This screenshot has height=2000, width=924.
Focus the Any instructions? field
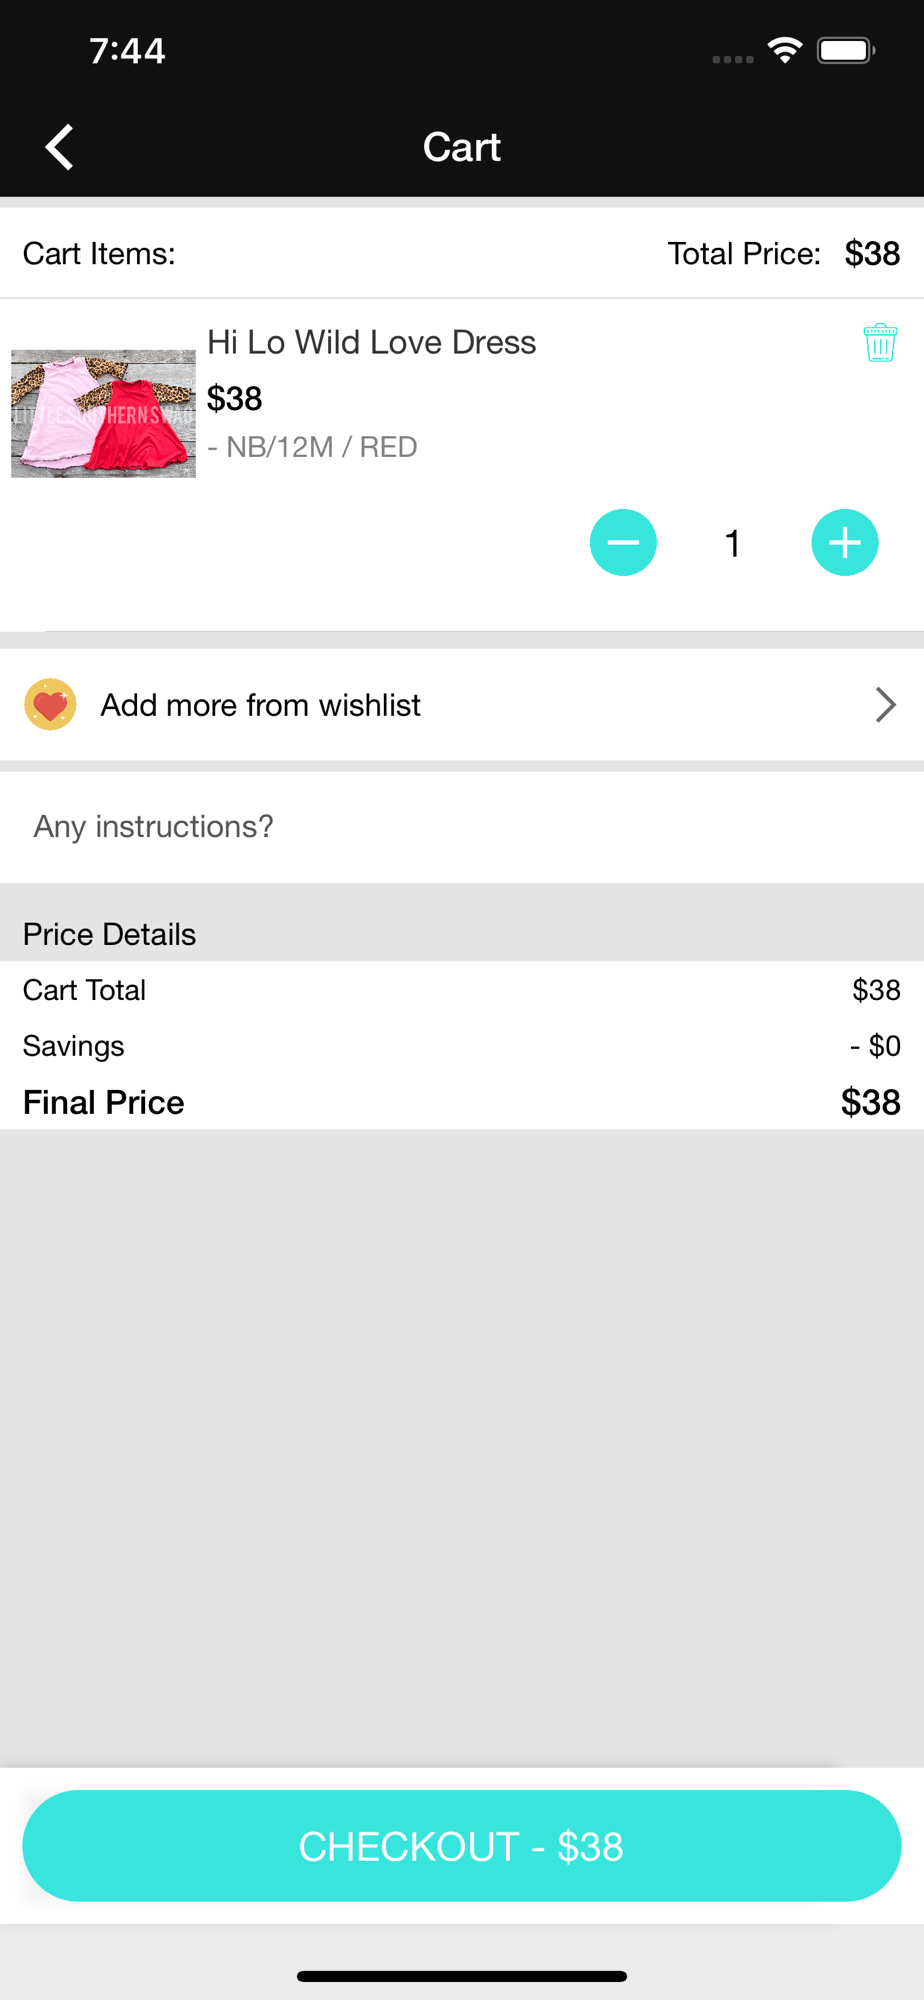[462, 827]
